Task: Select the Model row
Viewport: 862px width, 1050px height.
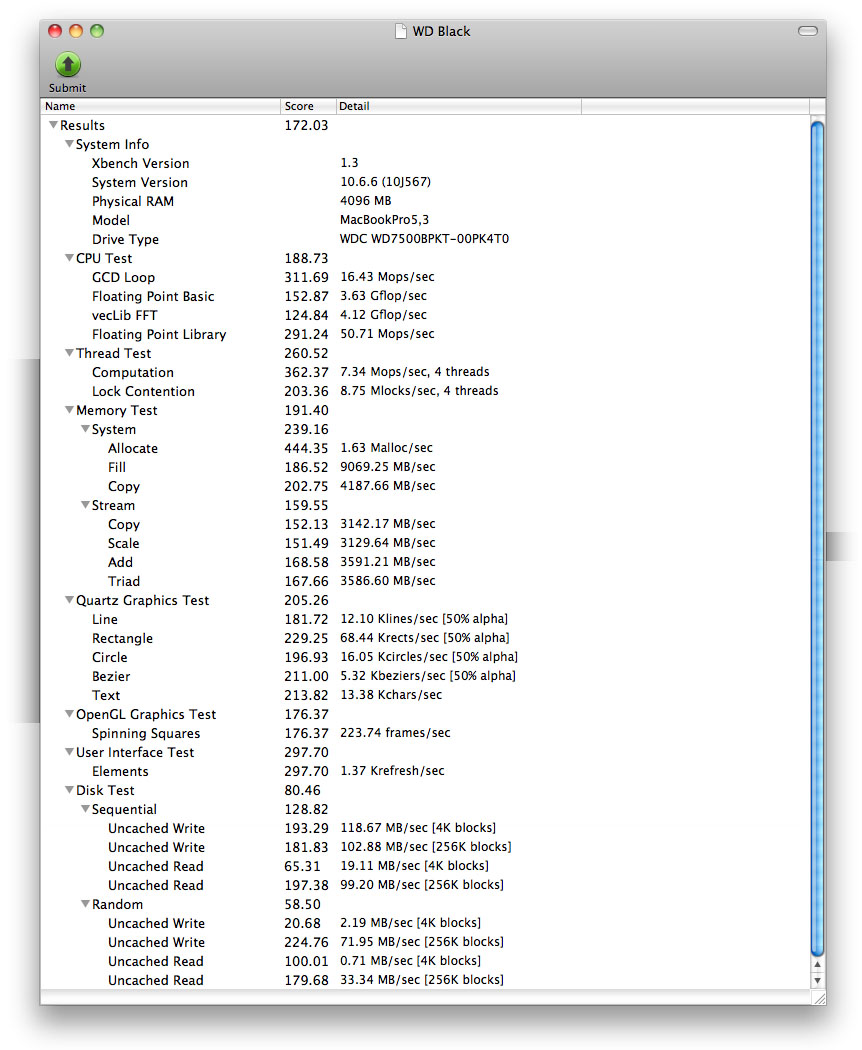Action: click(x=425, y=220)
